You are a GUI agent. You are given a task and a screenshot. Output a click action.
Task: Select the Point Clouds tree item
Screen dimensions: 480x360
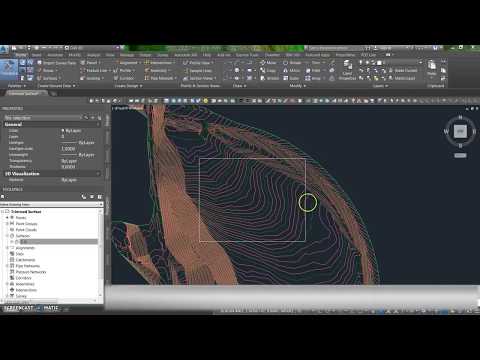(26, 230)
